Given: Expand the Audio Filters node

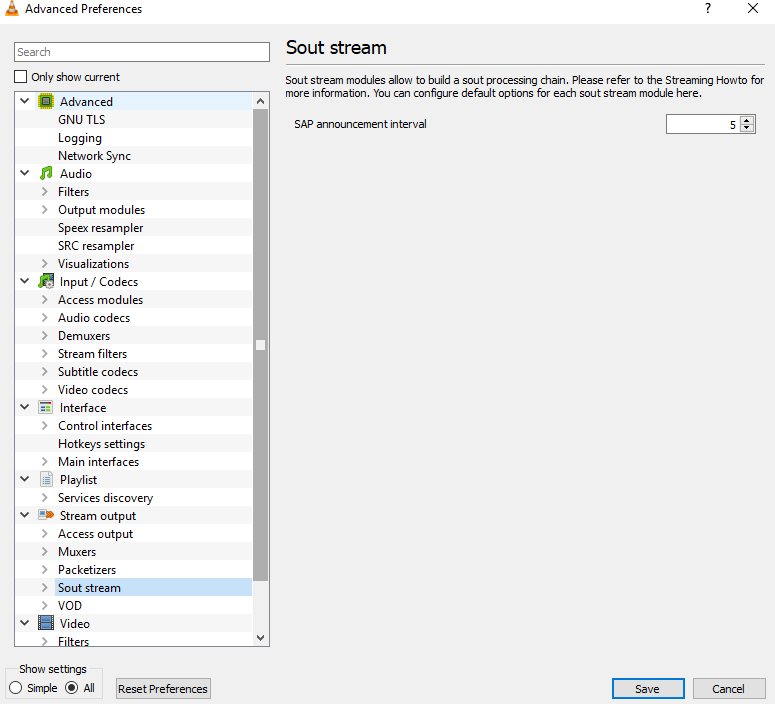Looking at the screenshot, I should [x=44, y=191].
